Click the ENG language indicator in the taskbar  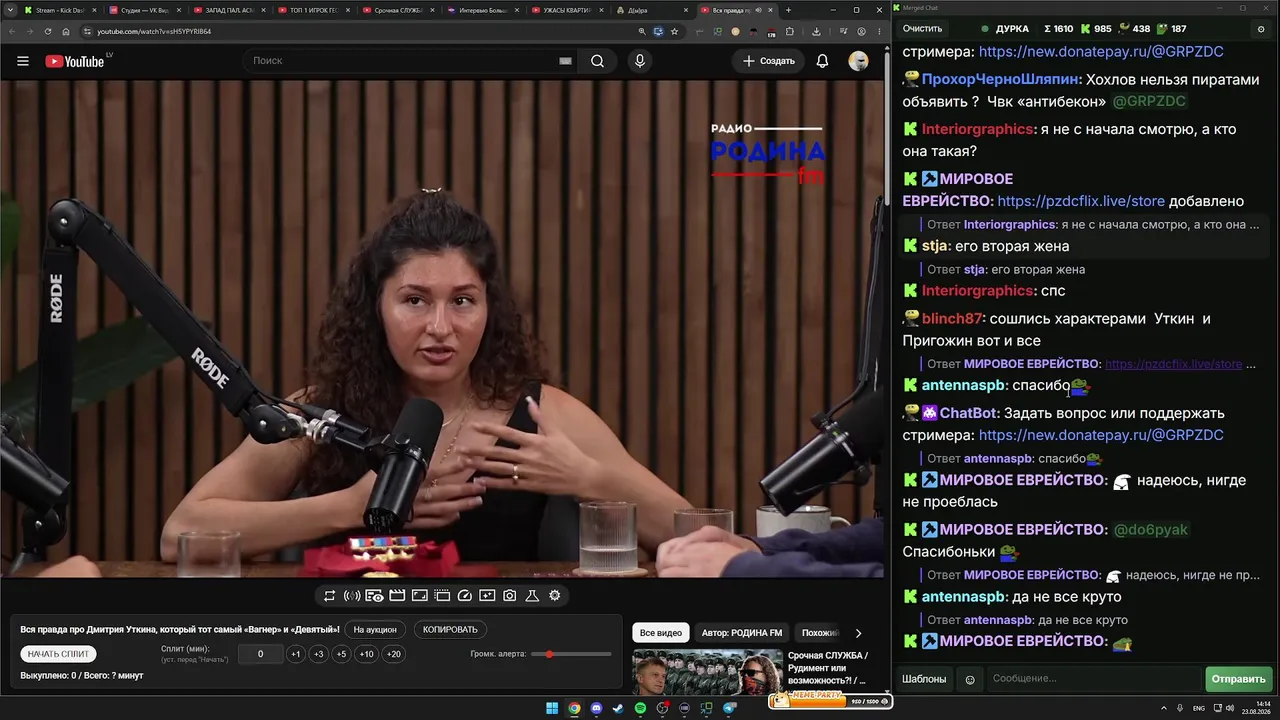pyautogui.click(x=1199, y=708)
